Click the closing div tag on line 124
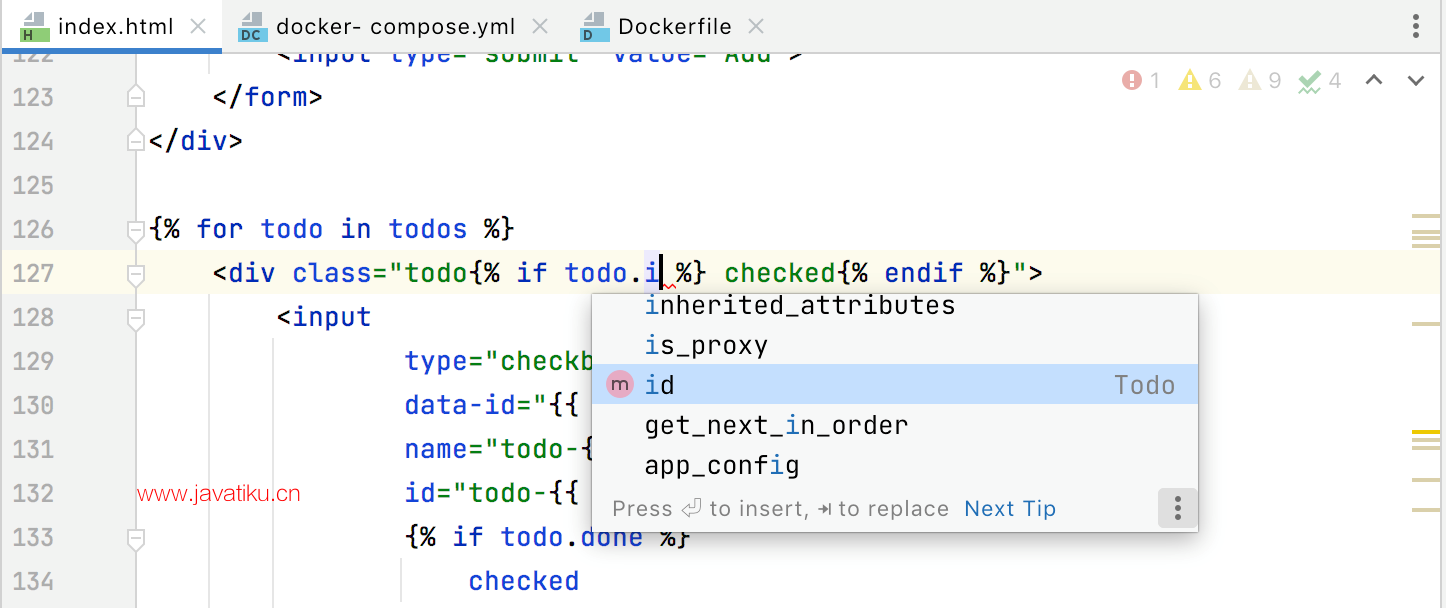This screenshot has width=1446, height=608. coord(196,141)
